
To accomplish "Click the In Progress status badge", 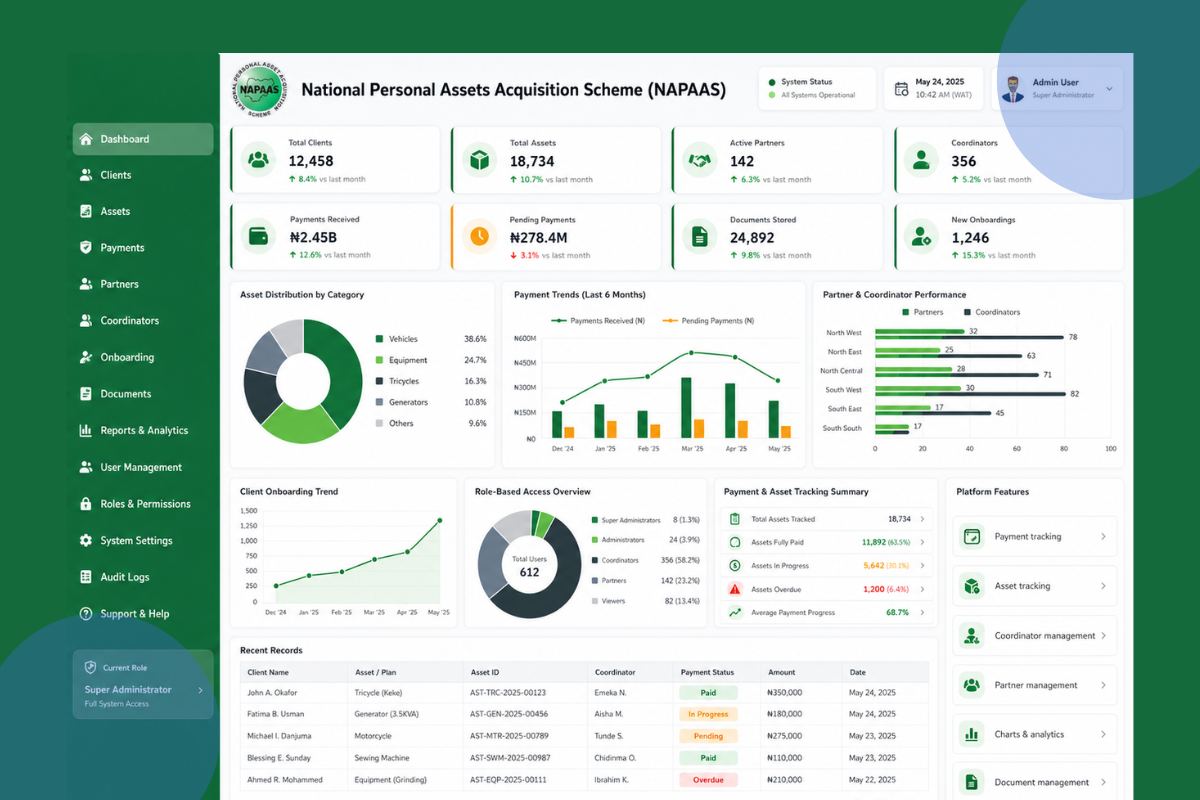I will (x=708, y=714).
